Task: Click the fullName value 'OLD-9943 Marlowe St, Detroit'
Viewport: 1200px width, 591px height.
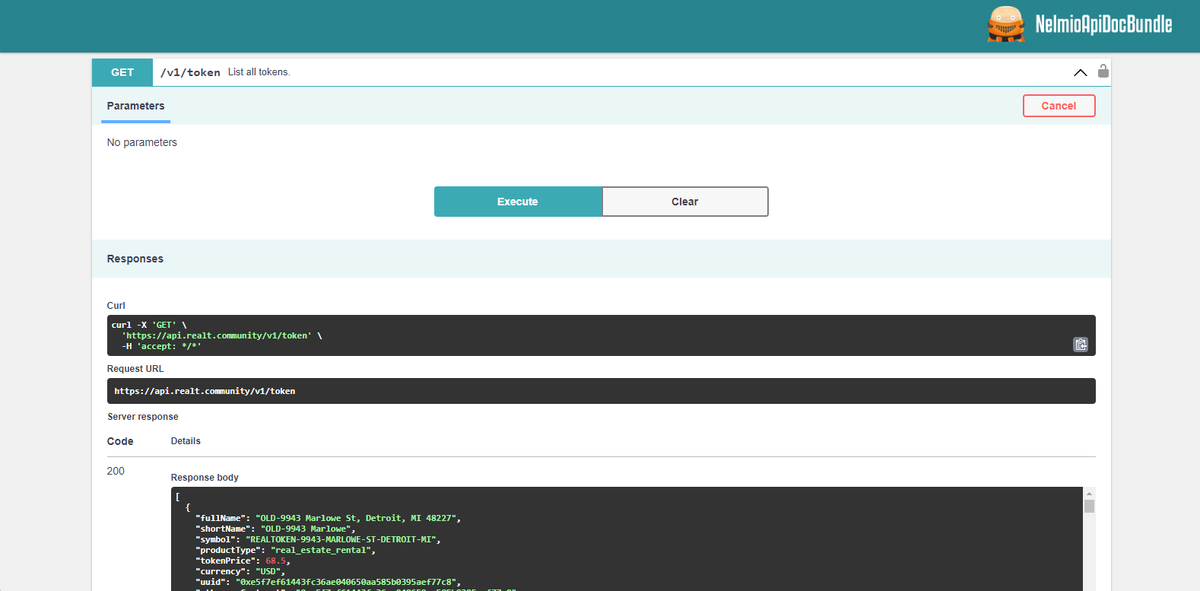Action: [x=357, y=517]
